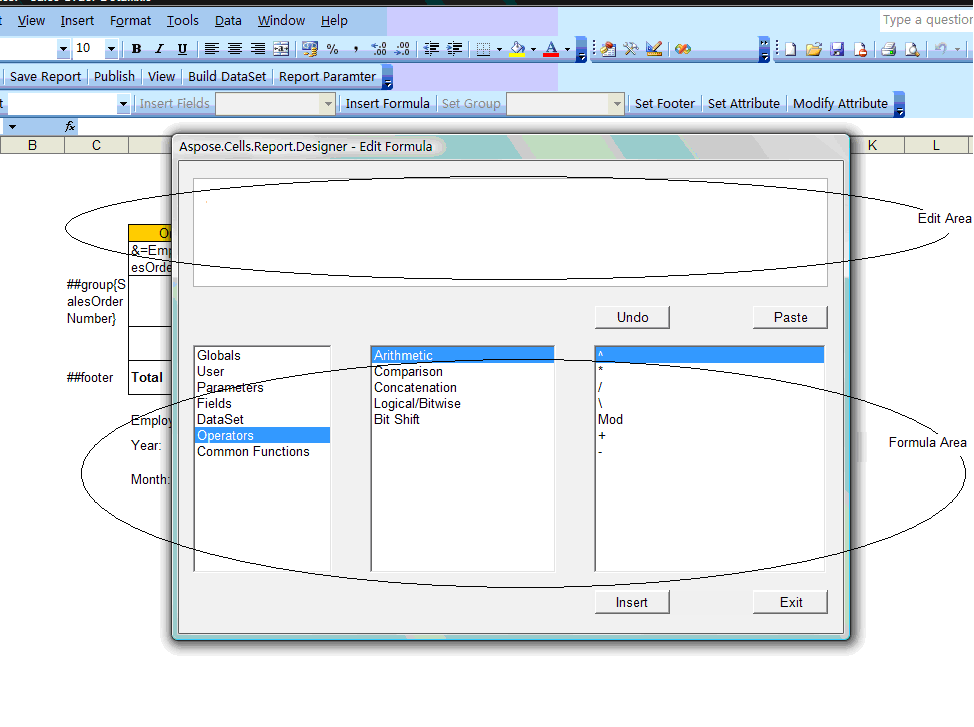Increase indent of cell

[454, 49]
